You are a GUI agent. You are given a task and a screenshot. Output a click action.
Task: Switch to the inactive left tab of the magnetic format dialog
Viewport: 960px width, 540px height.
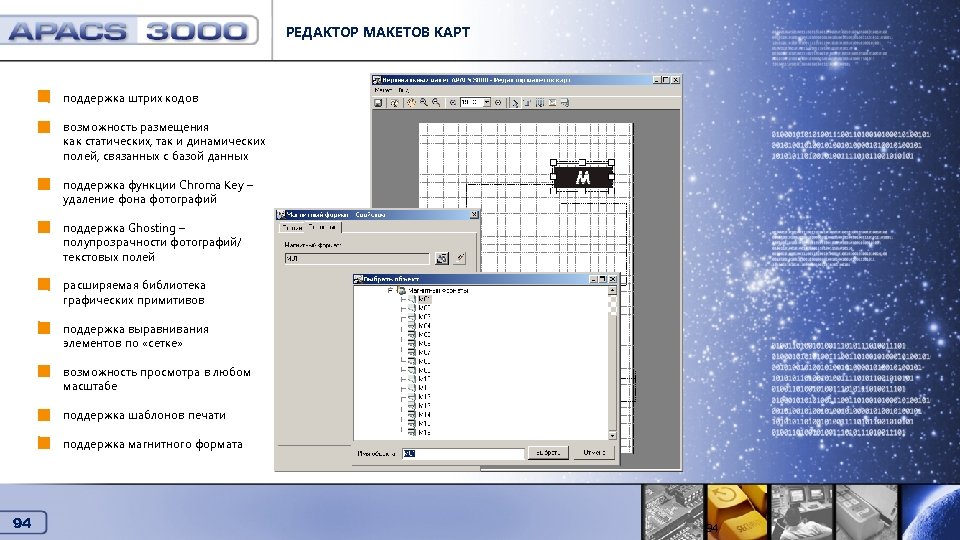tap(292, 228)
